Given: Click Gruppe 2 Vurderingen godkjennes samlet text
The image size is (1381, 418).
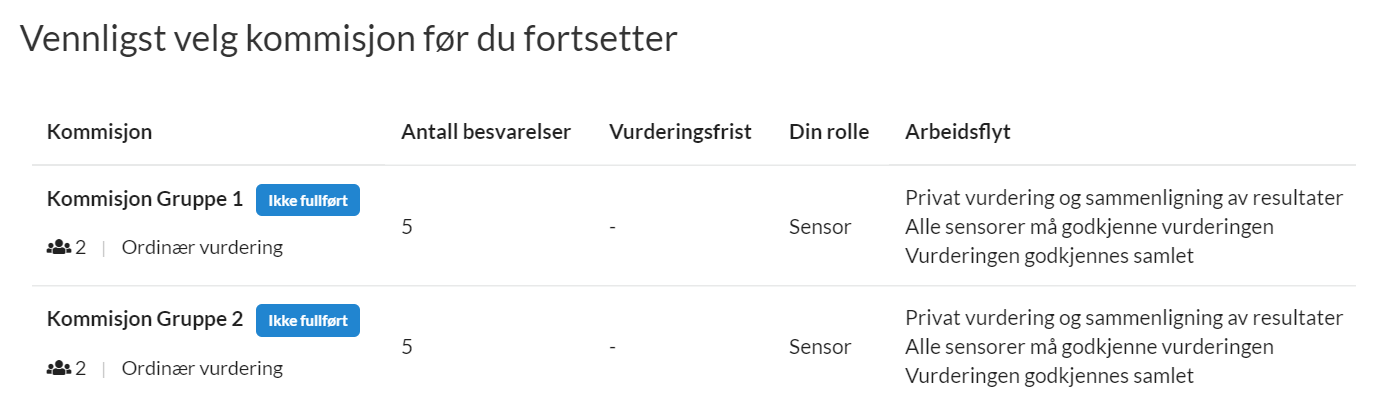Looking at the screenshot, I should (1050, 378).
